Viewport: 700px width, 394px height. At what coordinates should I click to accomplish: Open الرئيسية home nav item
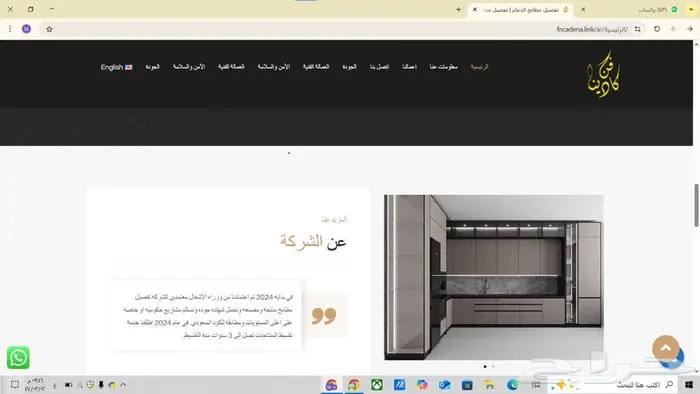pyautogui.click(x=479, y=67)
